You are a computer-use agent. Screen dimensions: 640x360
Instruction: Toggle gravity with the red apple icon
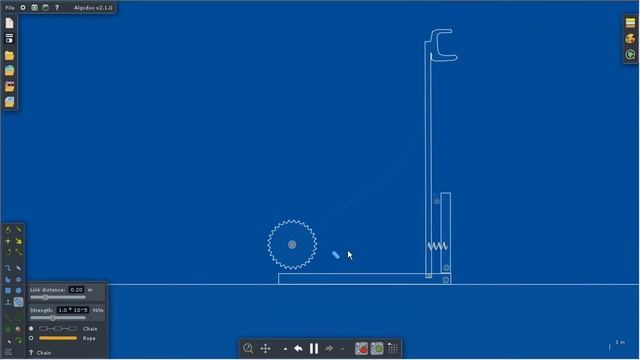(361, 349)
